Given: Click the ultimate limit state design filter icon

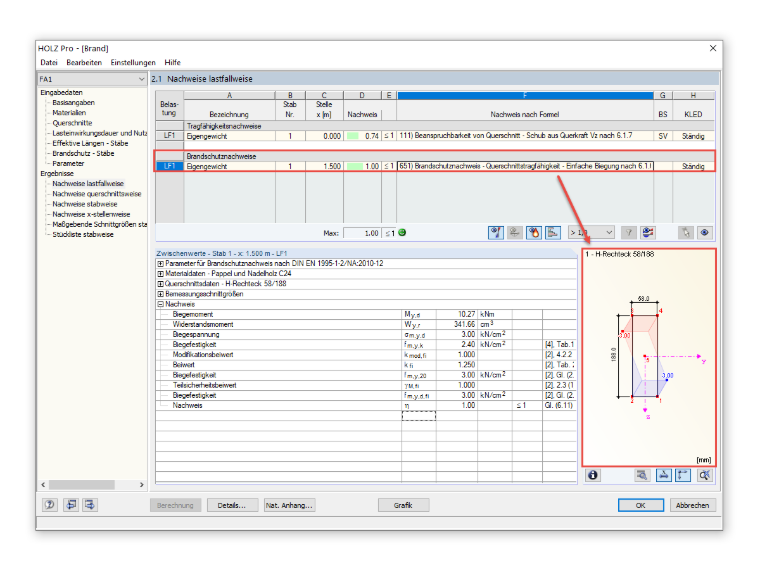Looking at the screenshot, I should pos(495,233).
